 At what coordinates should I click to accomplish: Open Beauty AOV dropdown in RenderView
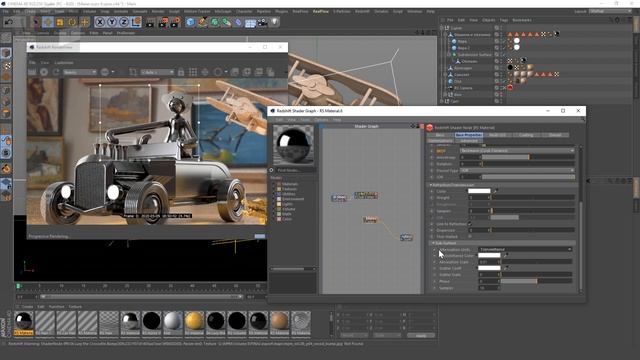pos(80,72)
